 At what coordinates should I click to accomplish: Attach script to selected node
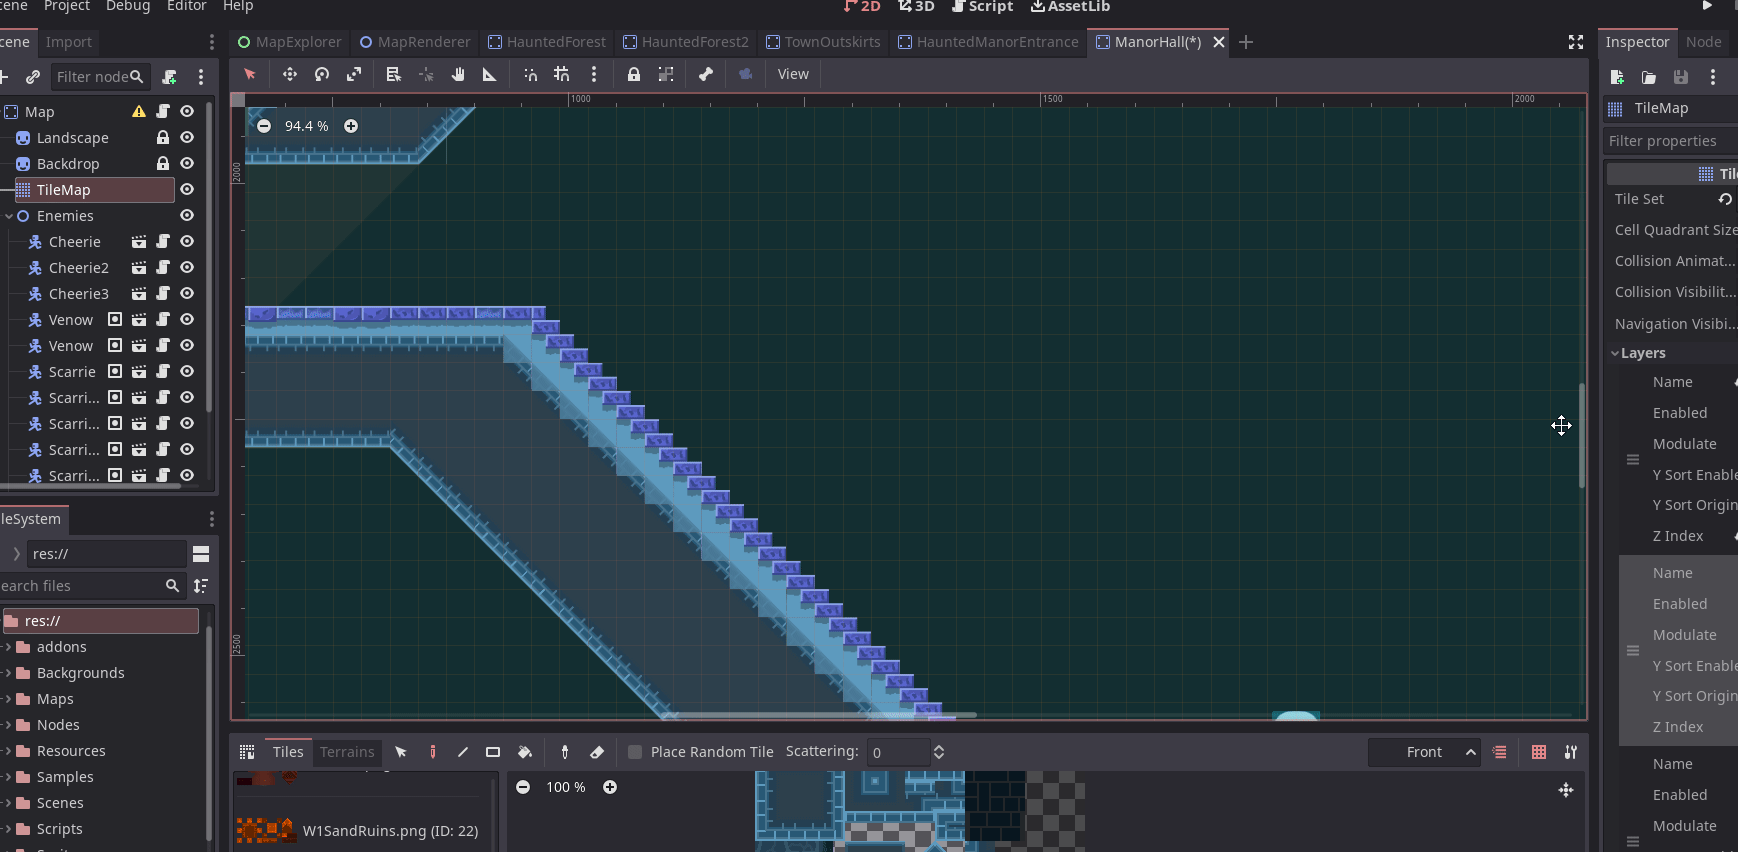pos(169,77)
